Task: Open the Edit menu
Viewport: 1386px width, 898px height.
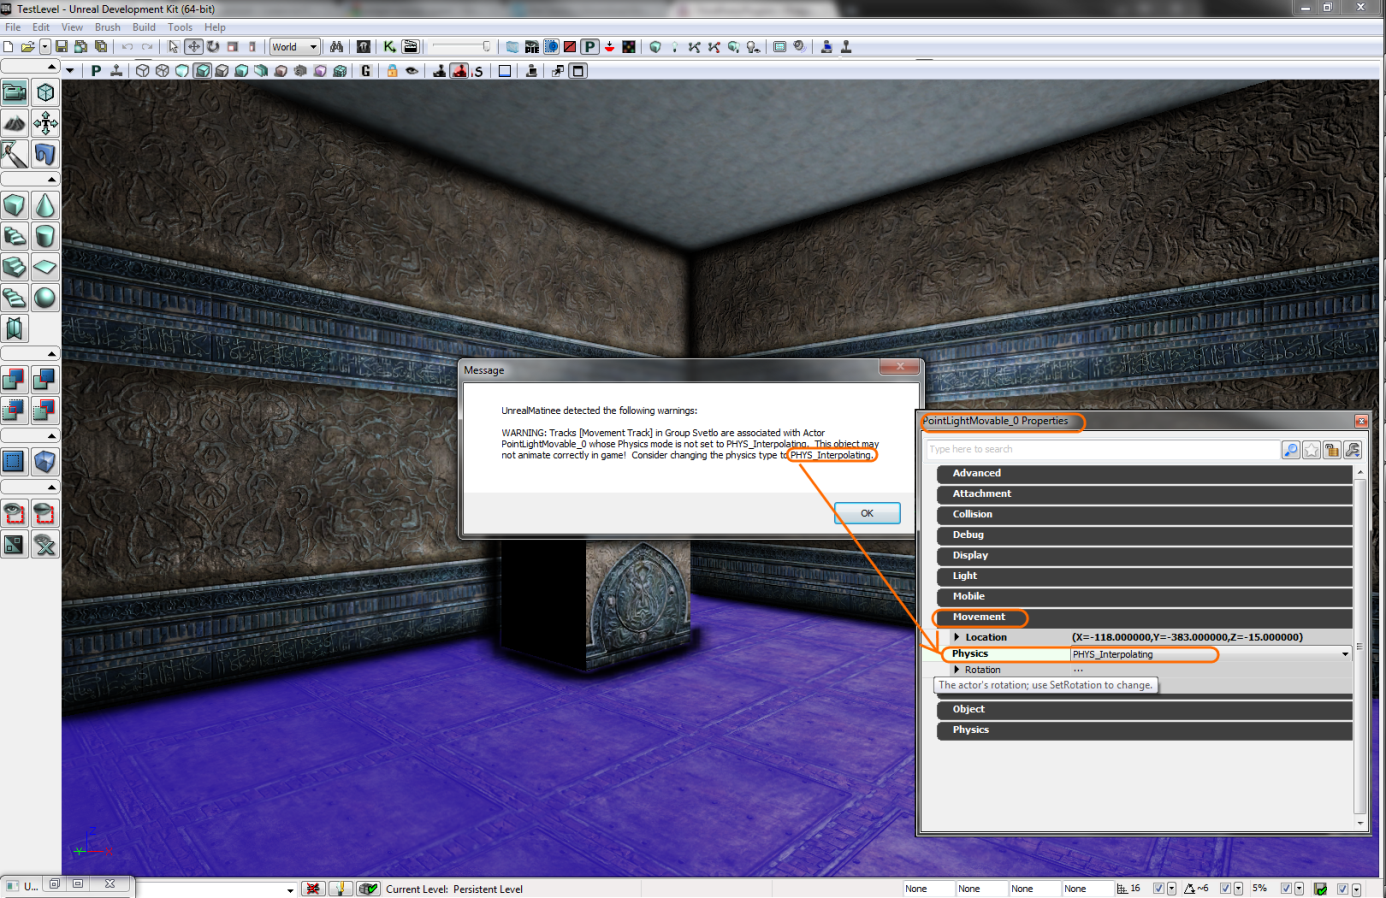Action: [41, 27]
